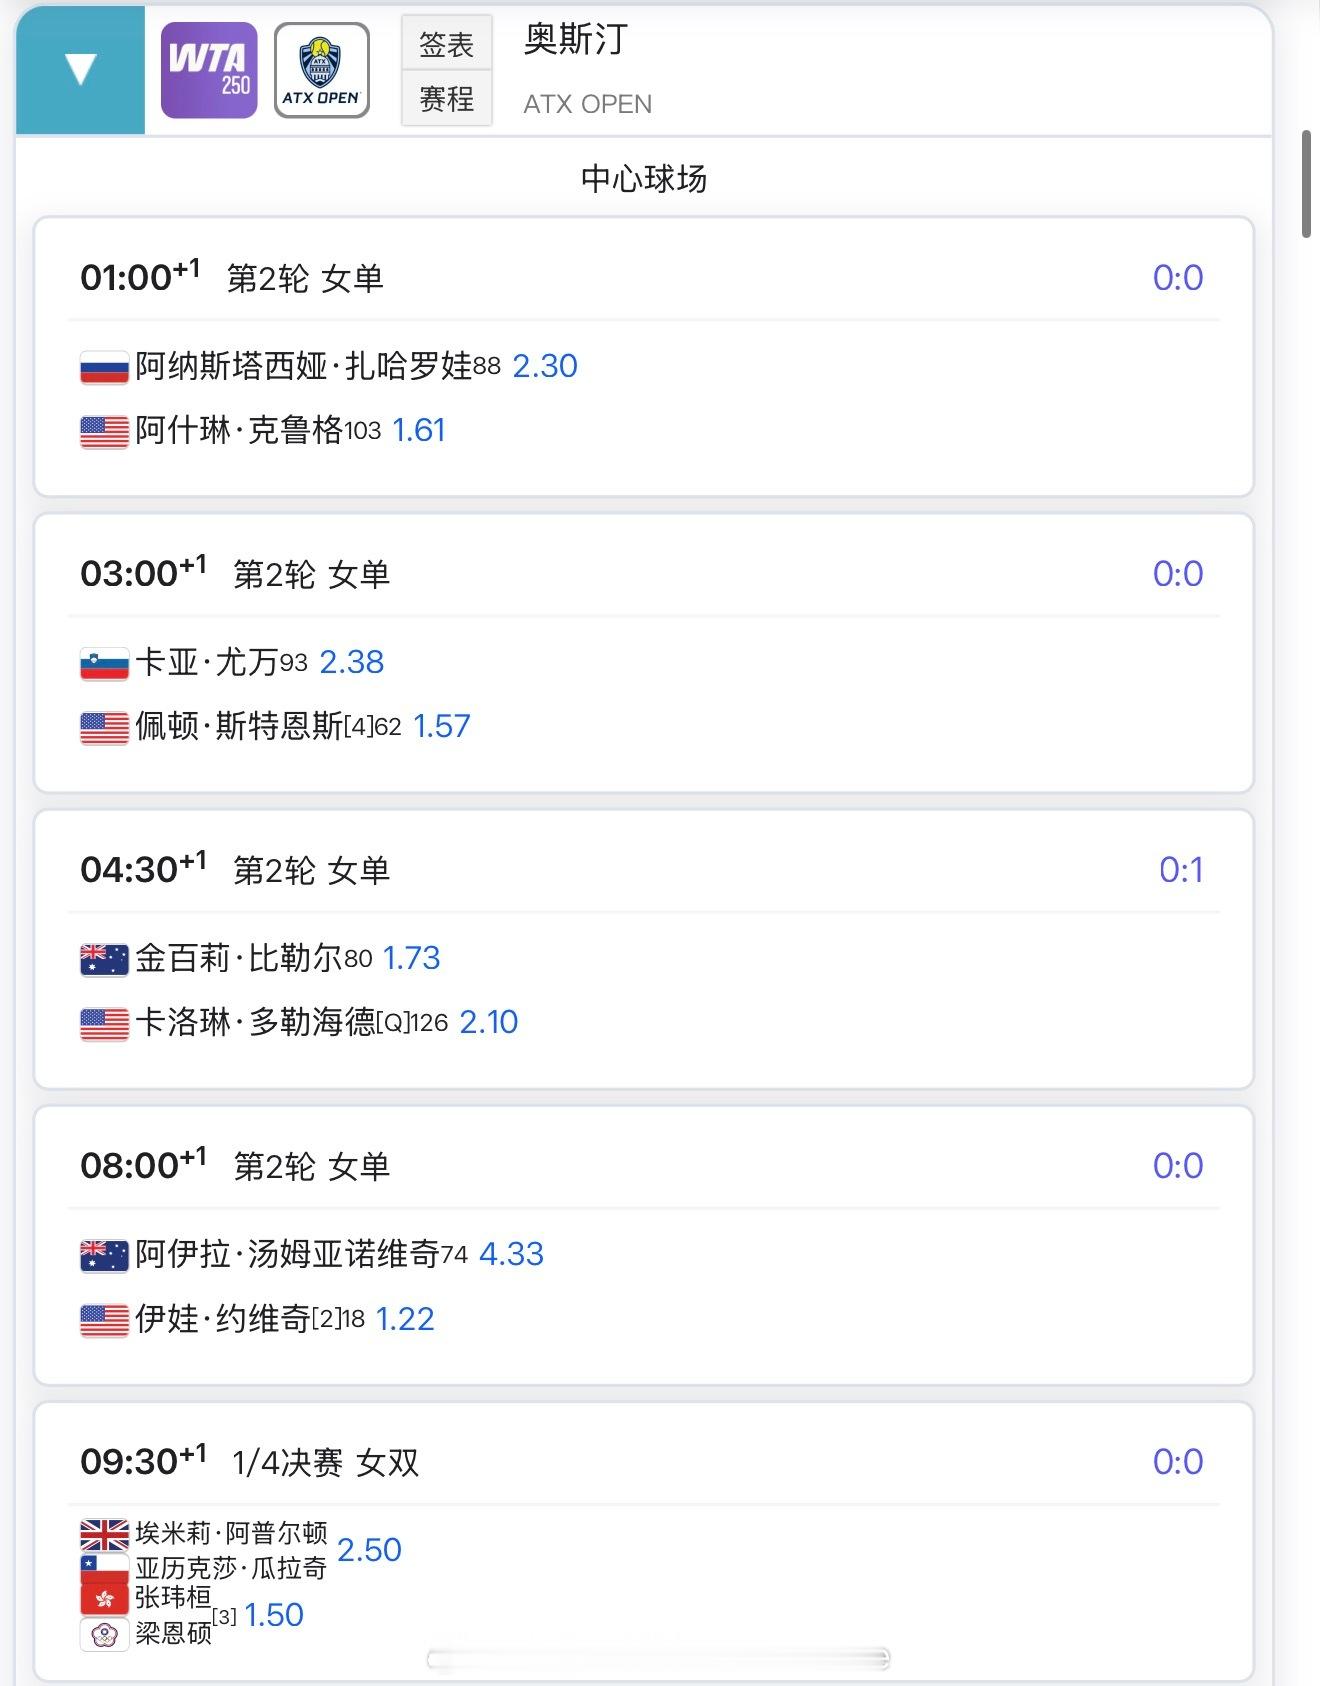Click the WTA 250 logo icon
This screenshot has height=1686, width=1320.
click(x=209, y=71)
